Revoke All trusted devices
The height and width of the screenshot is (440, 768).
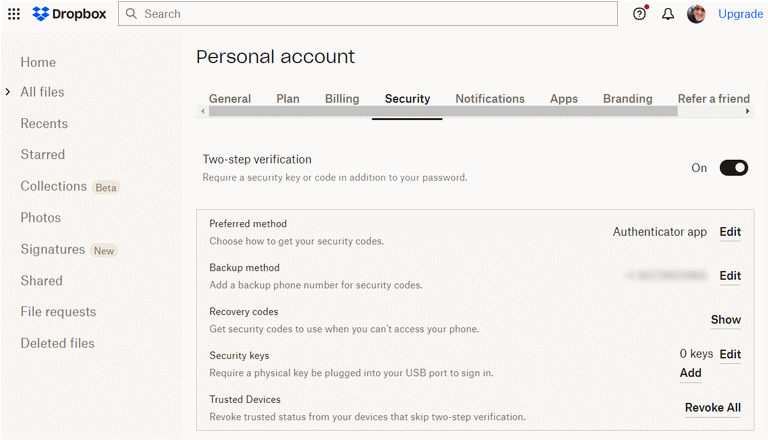[712, 408]
